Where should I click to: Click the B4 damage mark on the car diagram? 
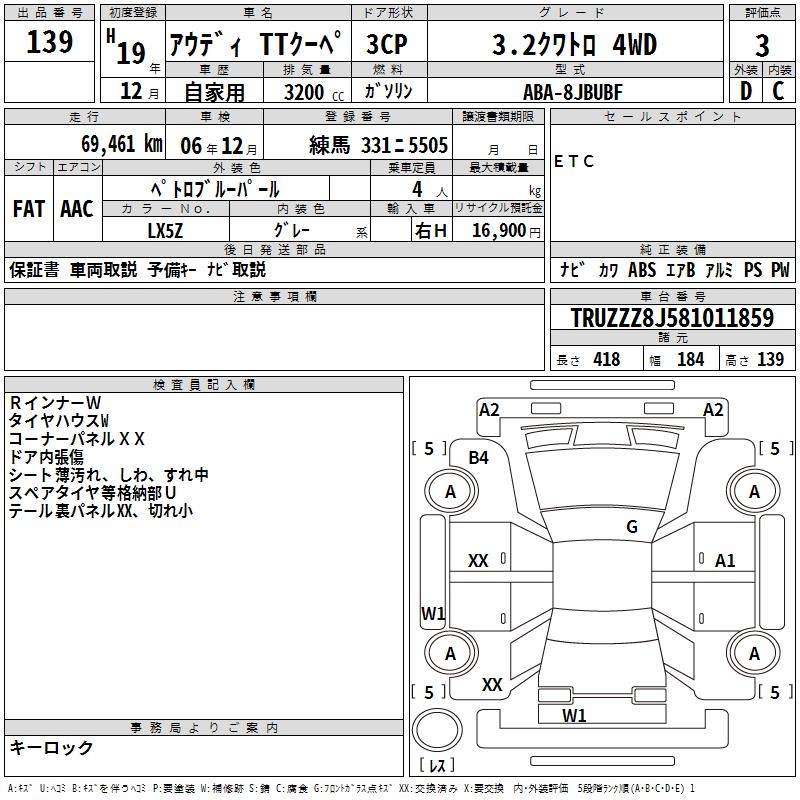click(x=479, y=457)
